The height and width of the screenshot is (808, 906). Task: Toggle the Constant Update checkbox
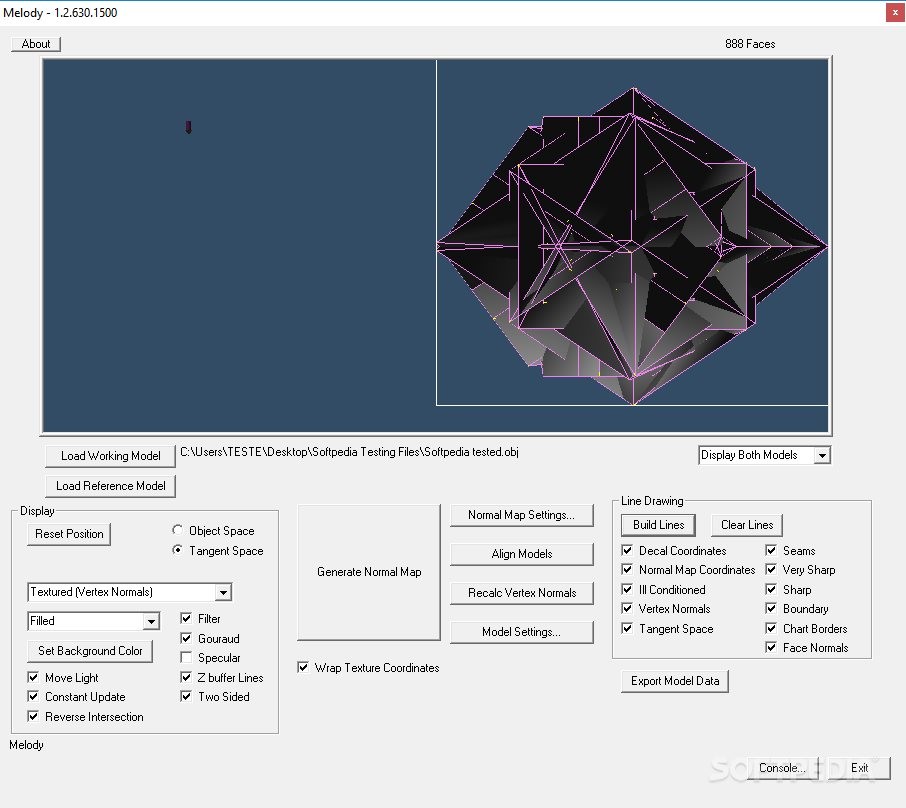tap(34, 696)
